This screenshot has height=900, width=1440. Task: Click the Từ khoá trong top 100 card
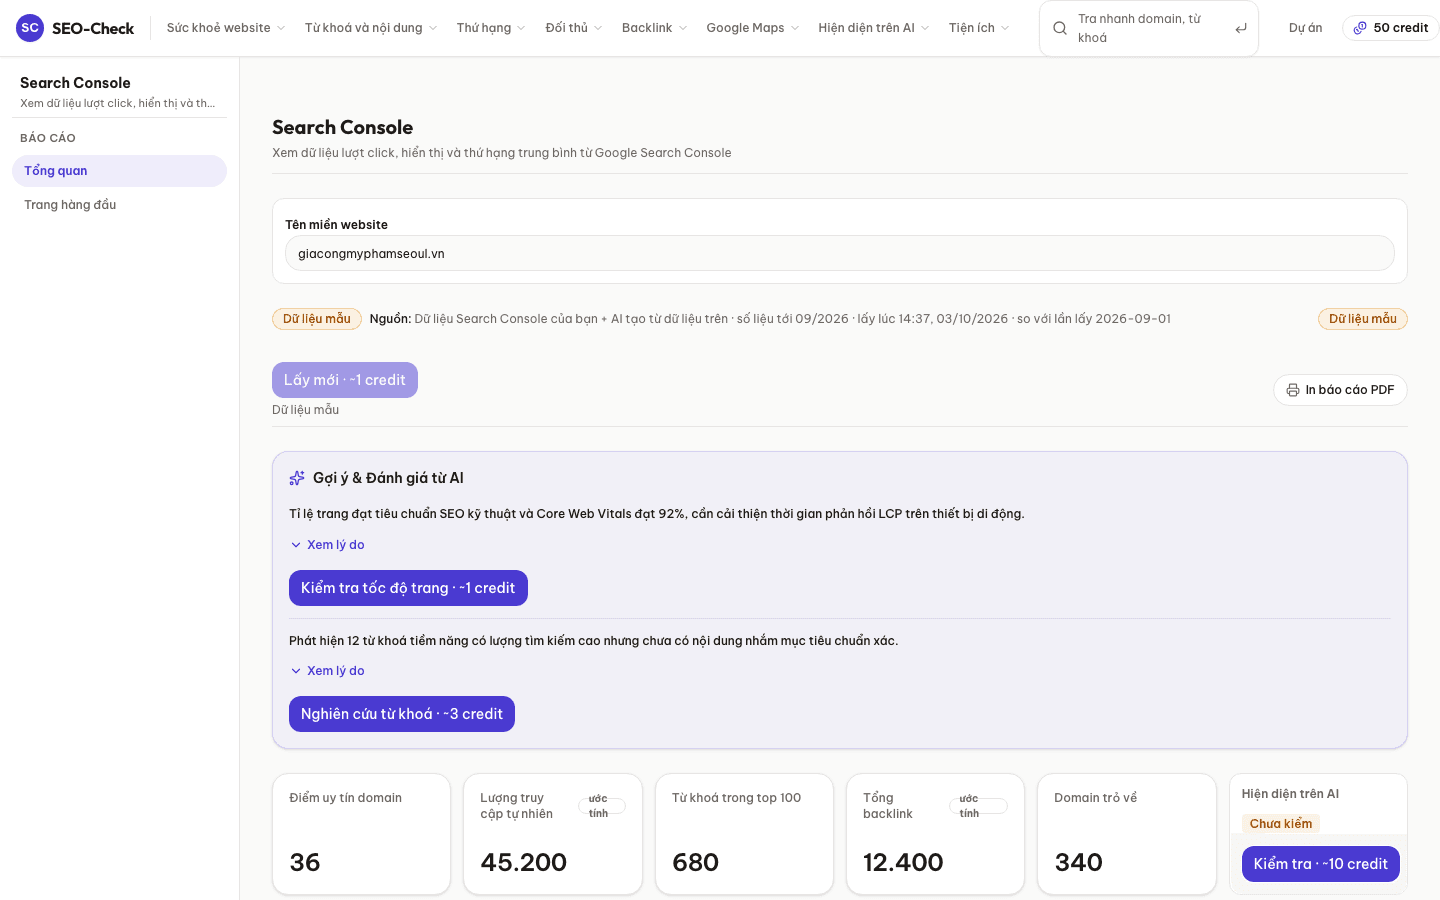pos(744,834)
